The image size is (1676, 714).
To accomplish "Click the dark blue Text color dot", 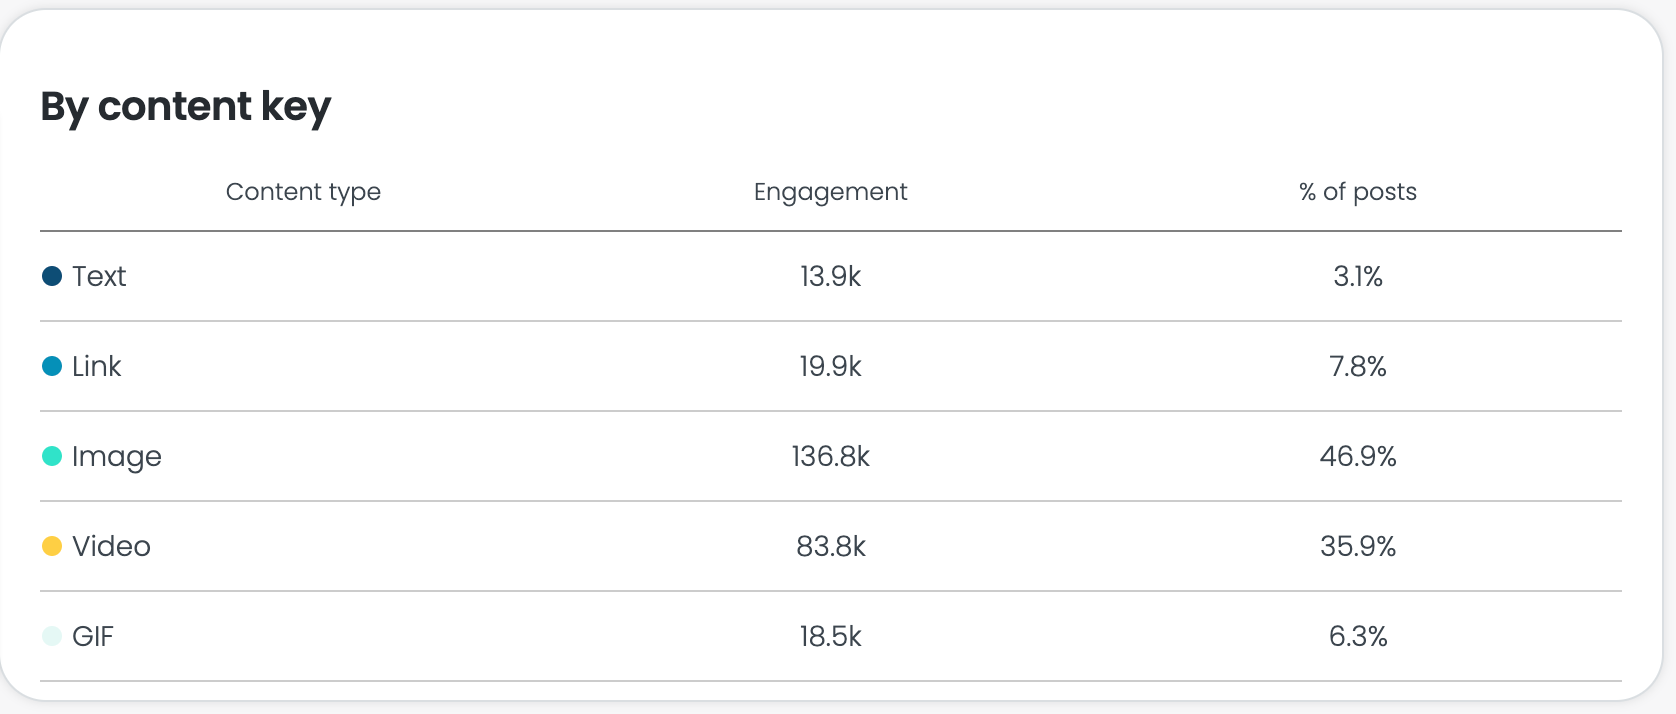I will [52, 276].
